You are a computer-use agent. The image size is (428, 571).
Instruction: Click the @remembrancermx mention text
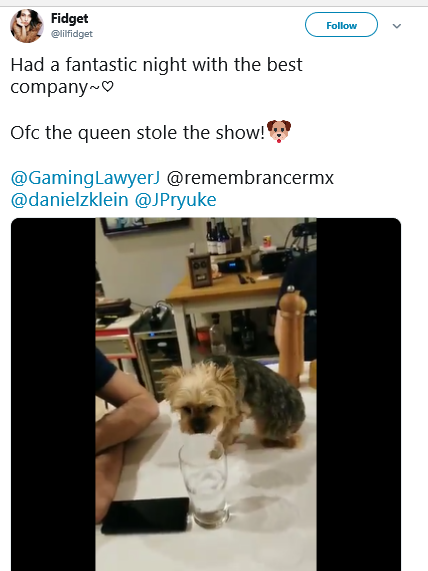click(x=250, y=178)
